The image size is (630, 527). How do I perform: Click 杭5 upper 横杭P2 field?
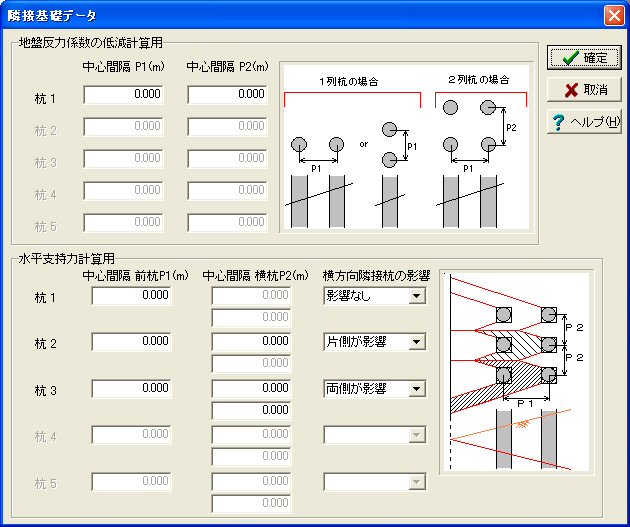coord(252,482)
